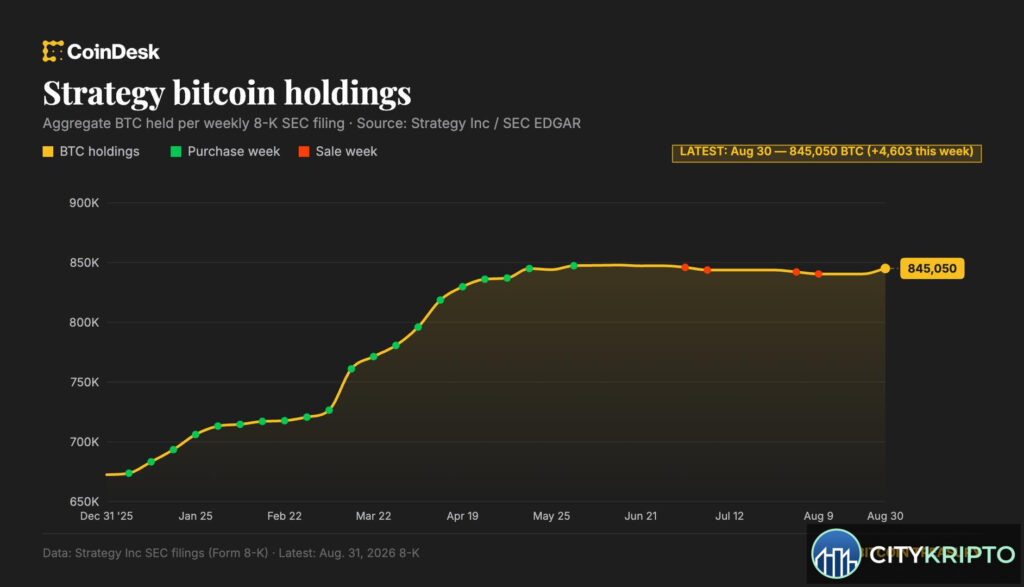This screenshot has width=1024, height=587.
Task: Click the red sale dot directly above Aug 9
Action: point(818,274)
